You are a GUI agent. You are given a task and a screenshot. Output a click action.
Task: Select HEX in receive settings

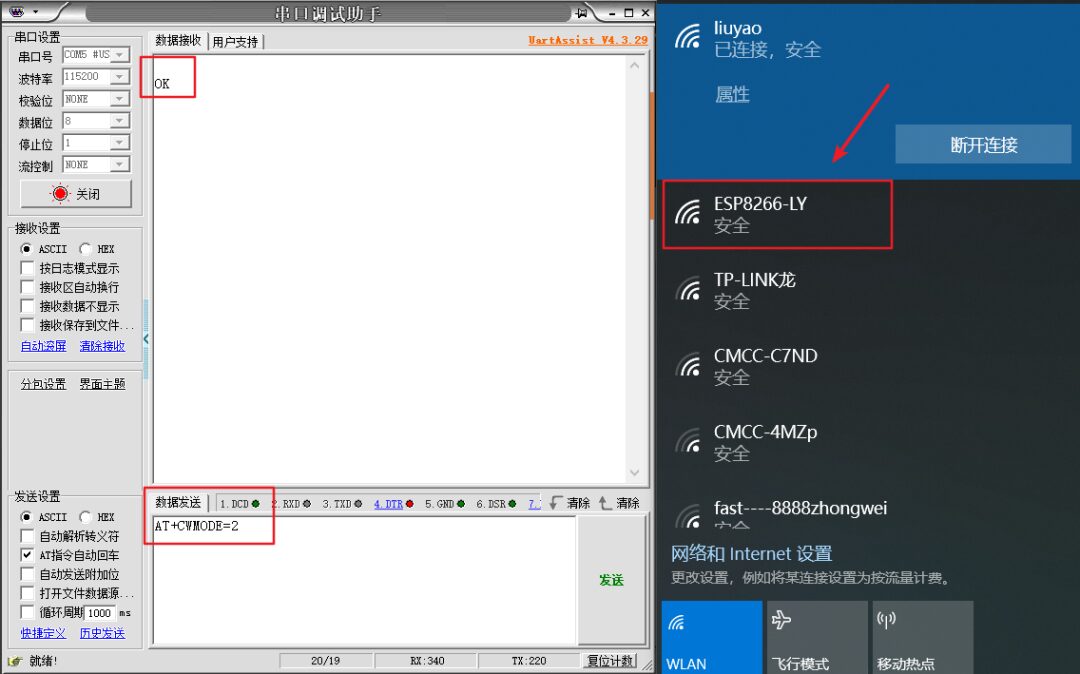click(x=85, y=249)
